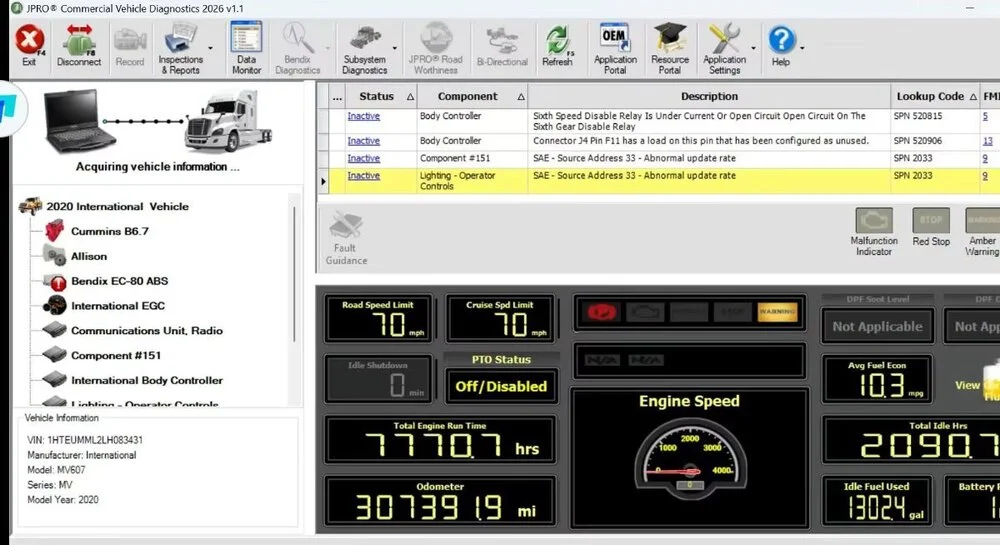This screenshot has height=545, width=1000.
Task: Select Allison transmission in tree
Action: coord(89,256)
